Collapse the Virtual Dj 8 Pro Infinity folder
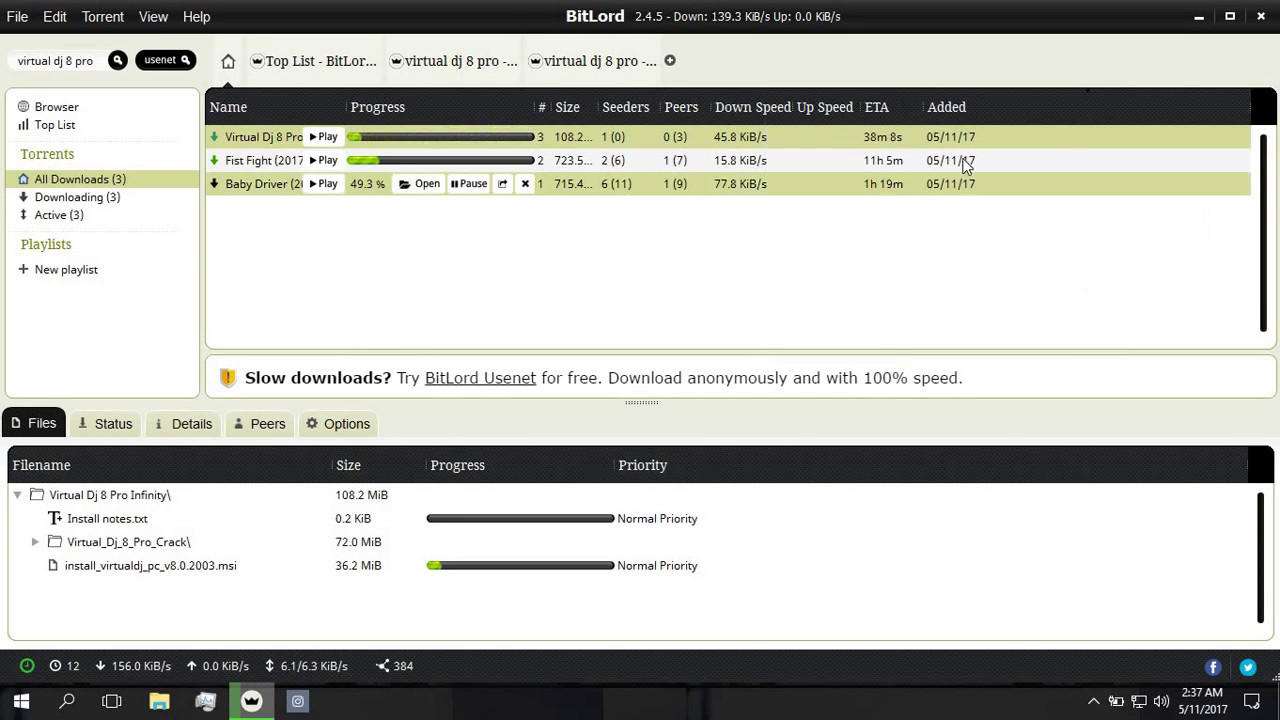Screen dimensions: 1280x720 point(17,495)
